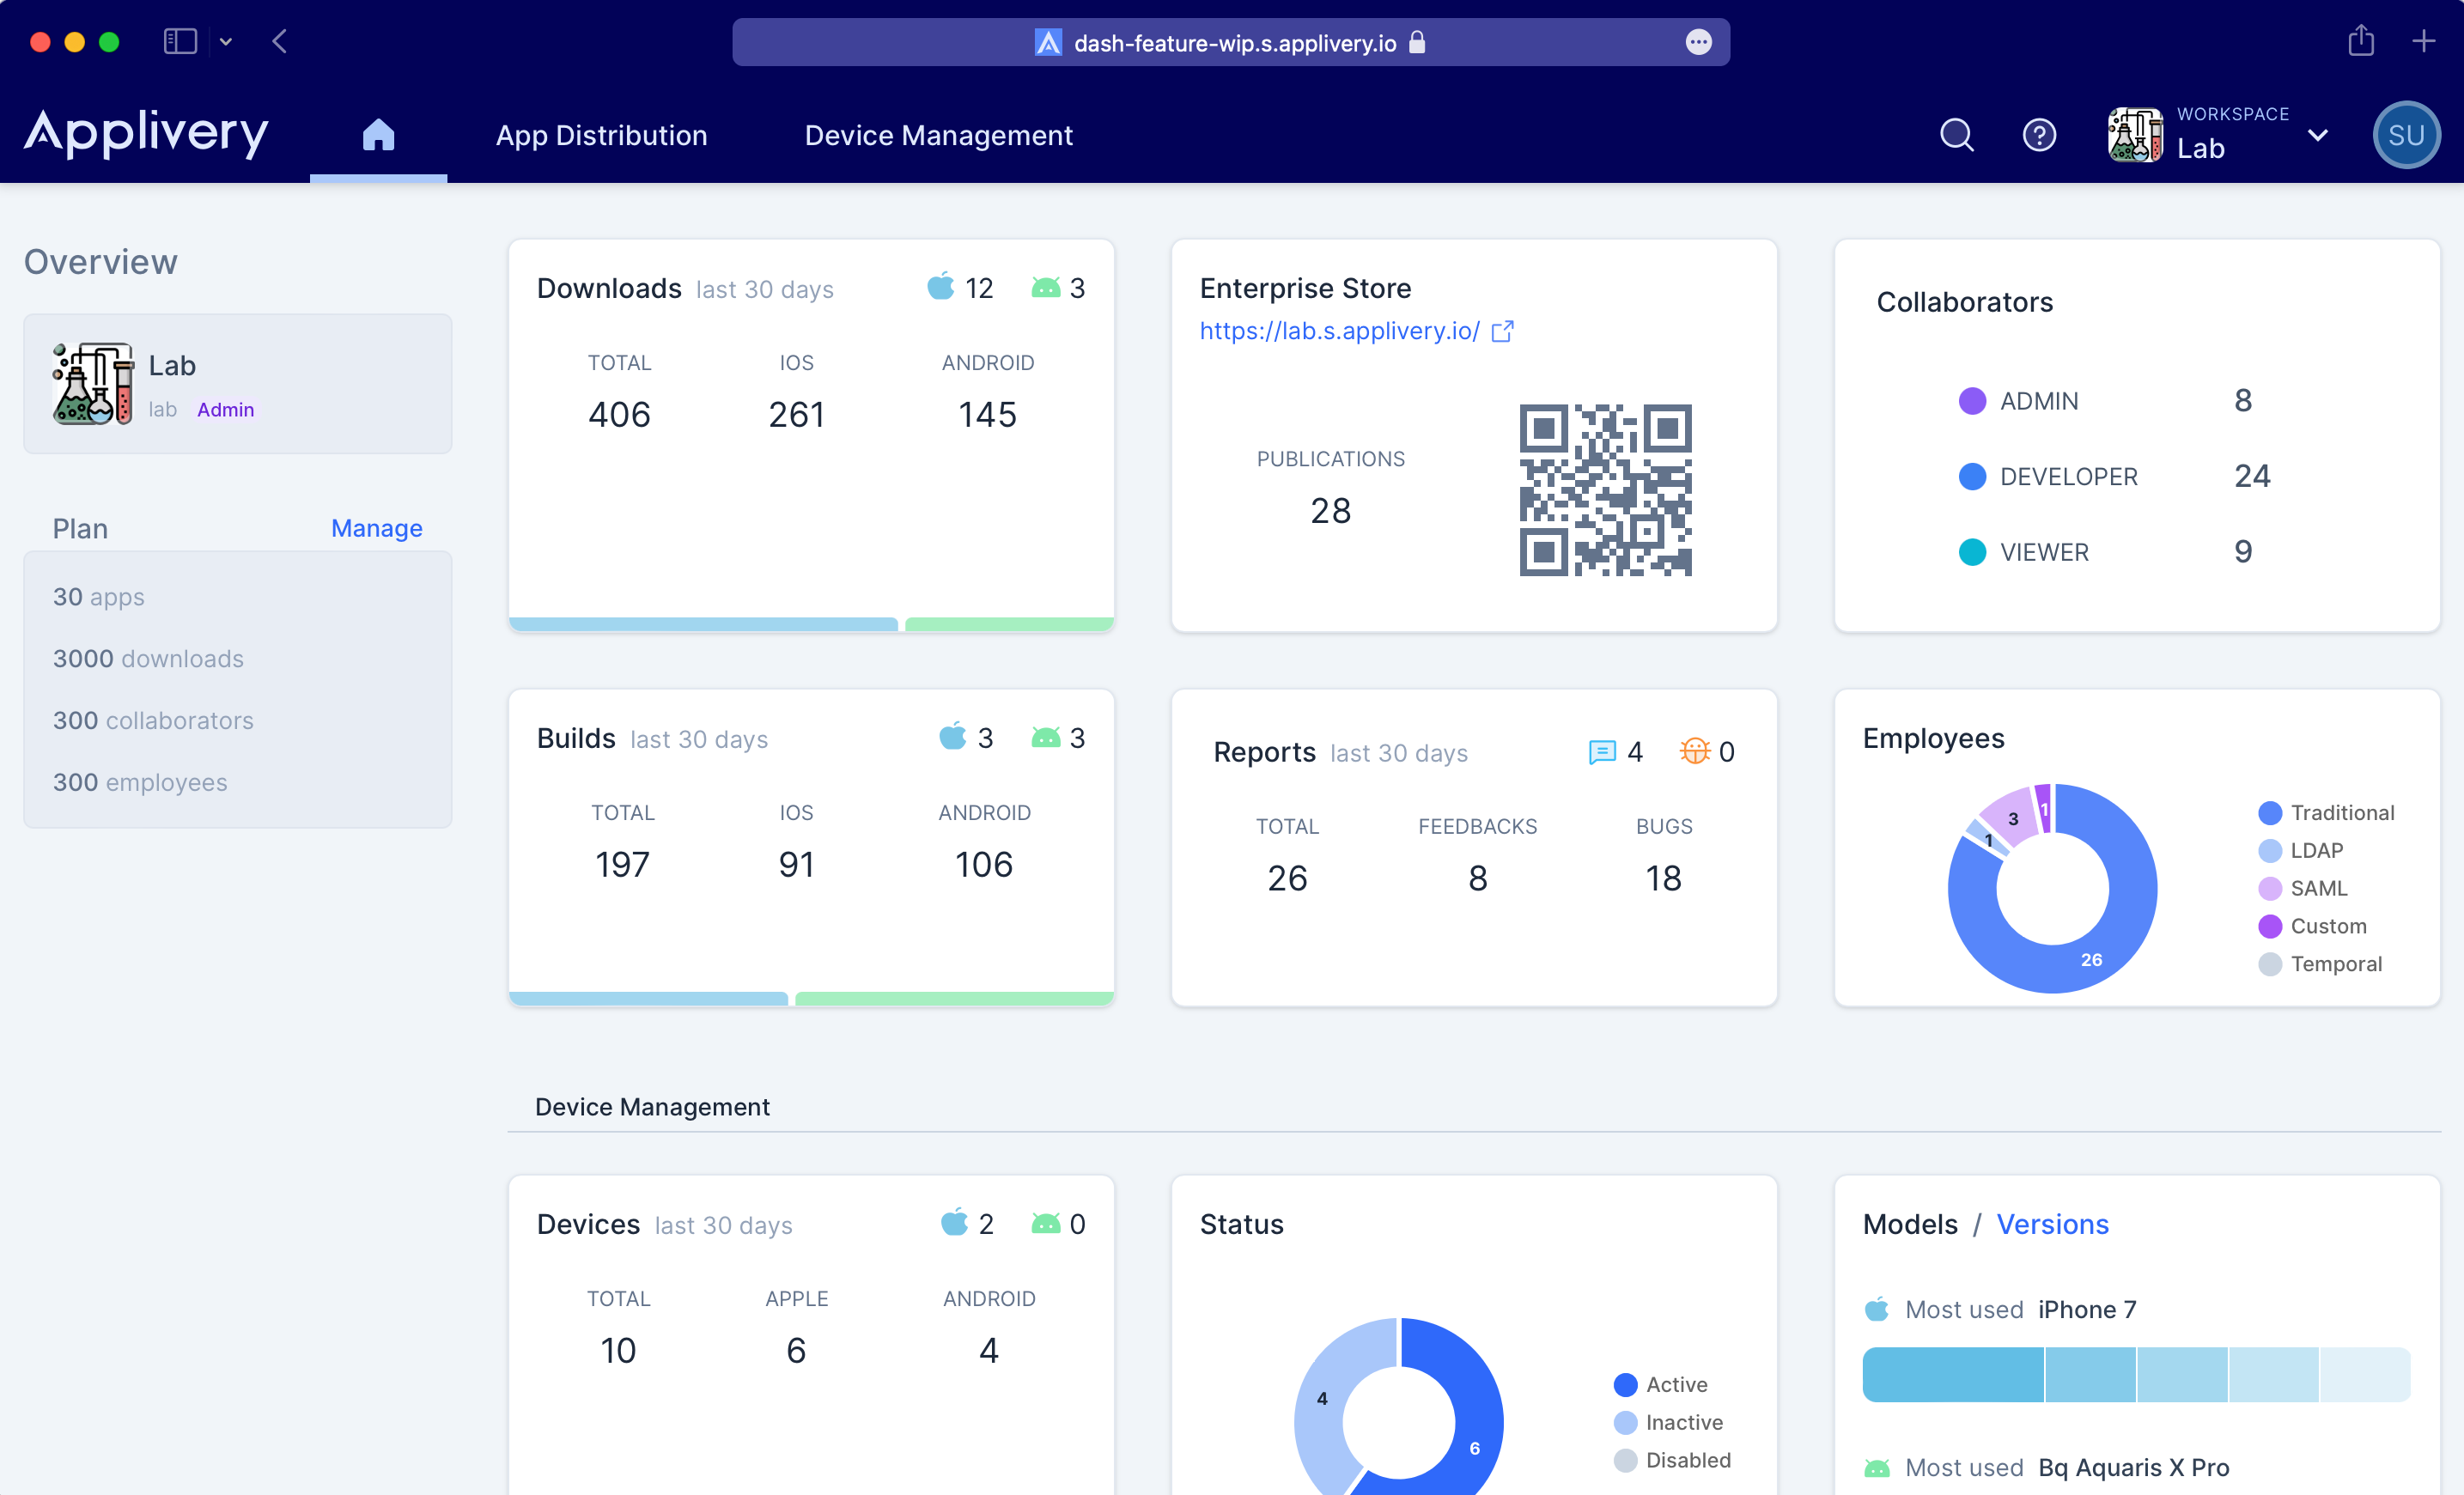Viewport: 2464px width, 1495px height.
Task: Expand the Lab workspace dropdown
Action: coord(2319,135)
